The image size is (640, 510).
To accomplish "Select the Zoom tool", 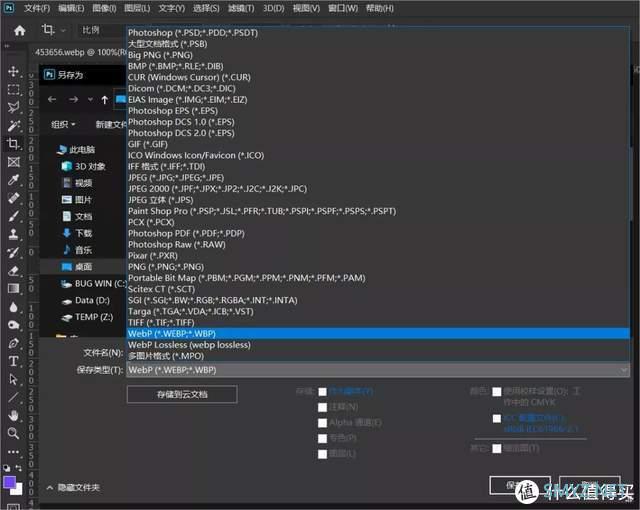I will tap(13, 433).
